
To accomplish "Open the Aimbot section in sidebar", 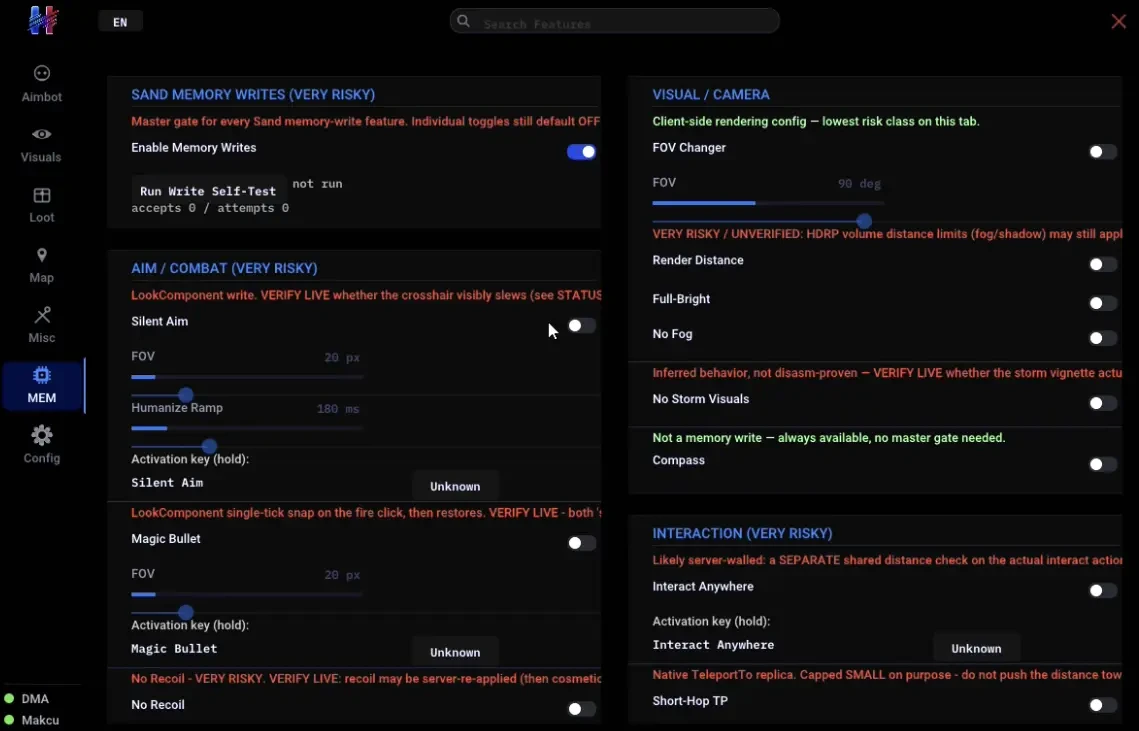I will tap(41, 84).
